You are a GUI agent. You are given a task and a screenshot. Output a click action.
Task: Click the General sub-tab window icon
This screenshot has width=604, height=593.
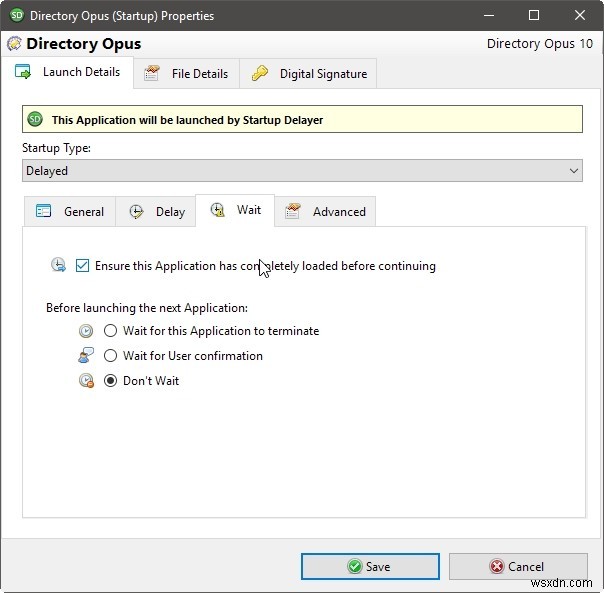click(43, 211)
